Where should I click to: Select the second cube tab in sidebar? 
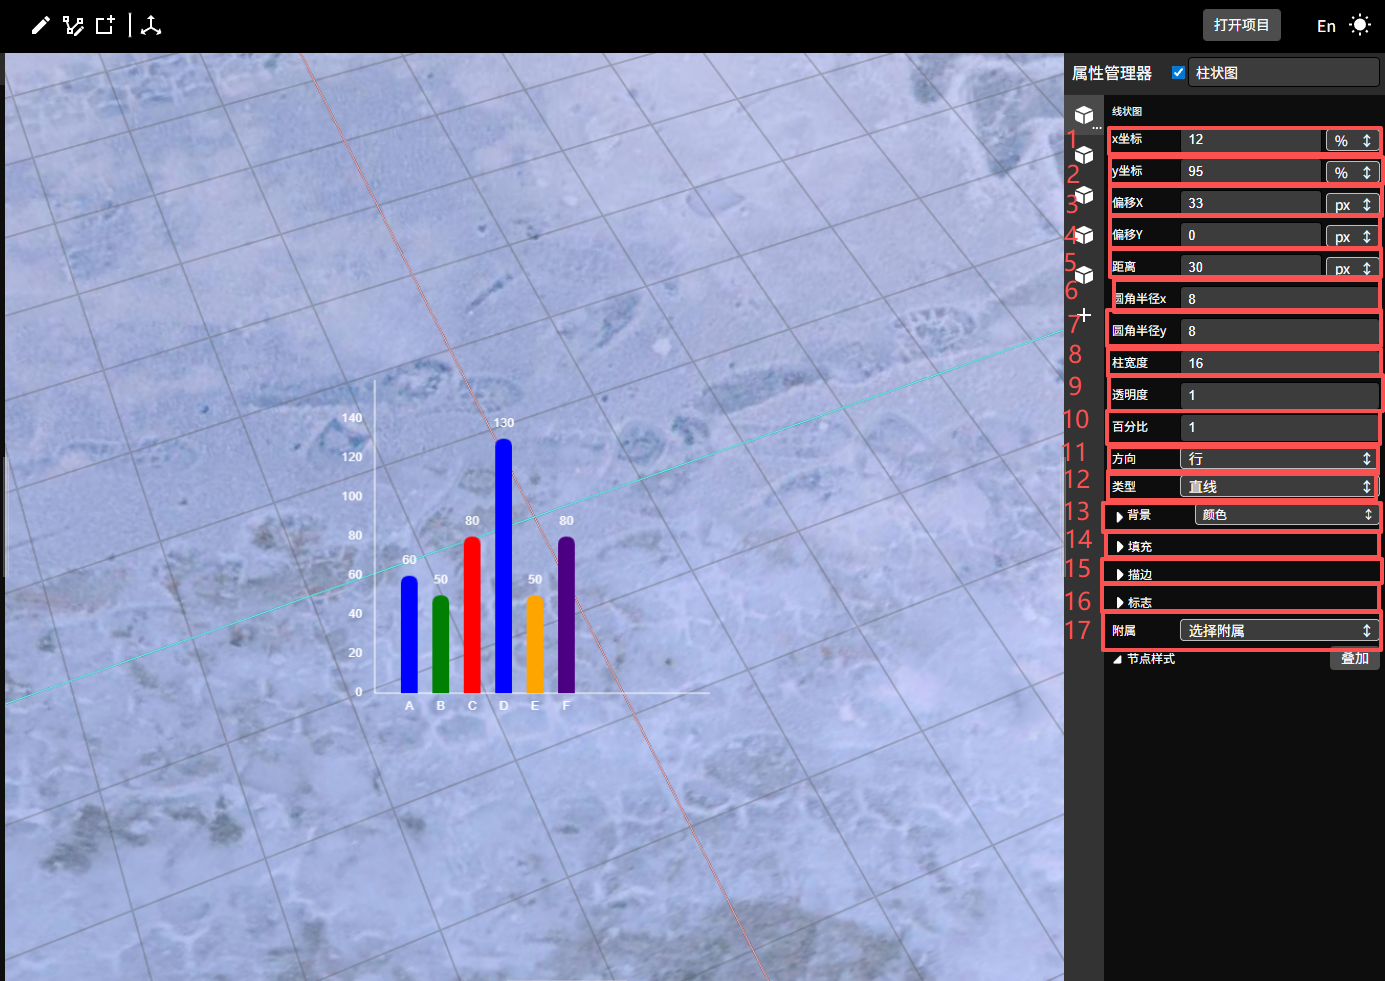(x=1084, y=155)
